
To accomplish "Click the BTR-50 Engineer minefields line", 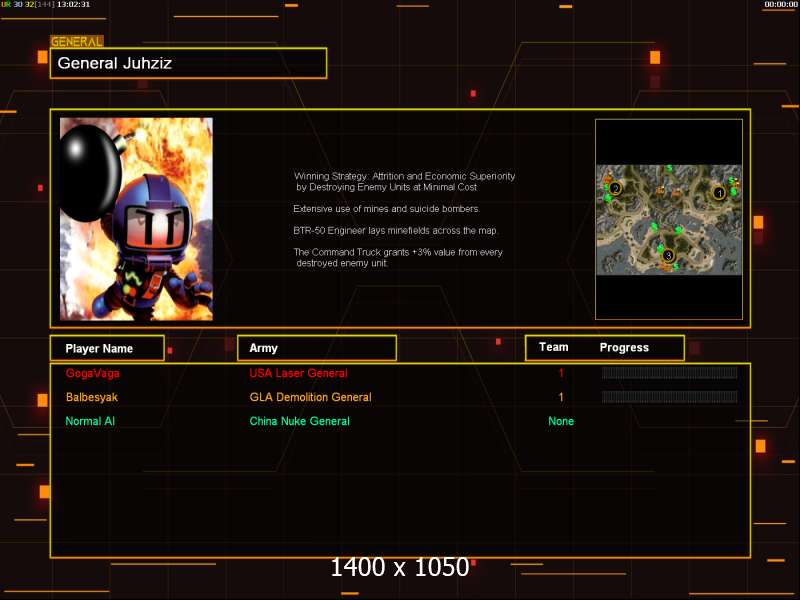I will 395,231.
